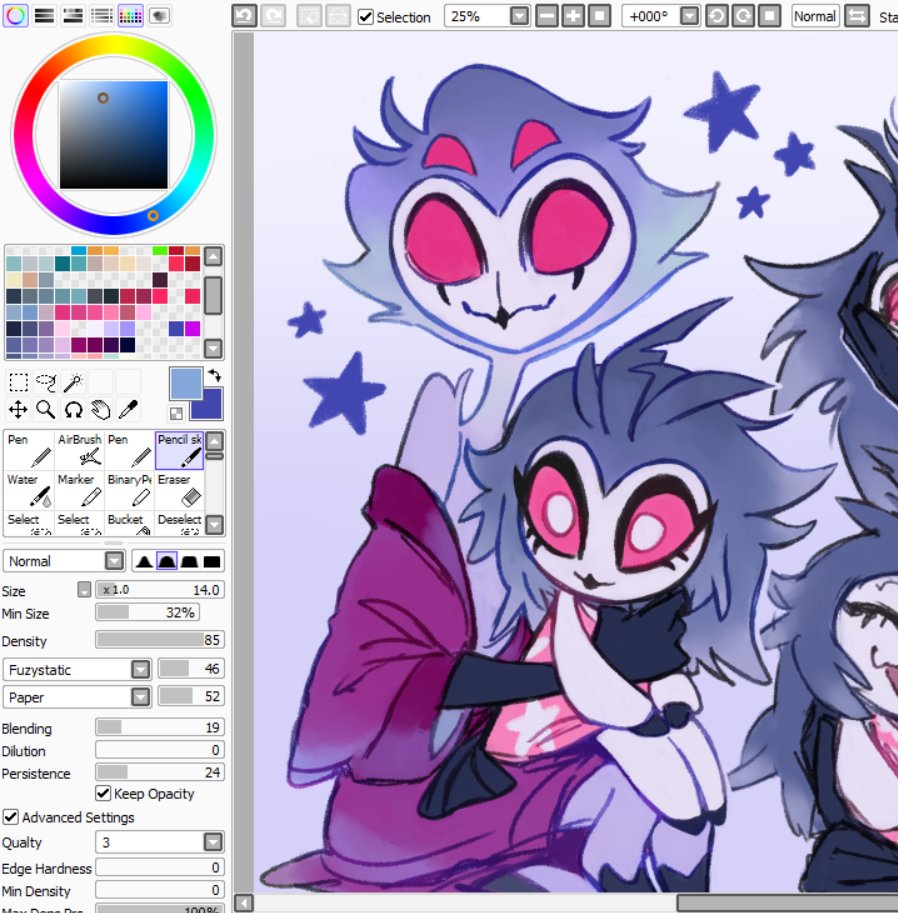Adjust the Blending slider
Screen dimensions: 898x913
coord(160,727)
